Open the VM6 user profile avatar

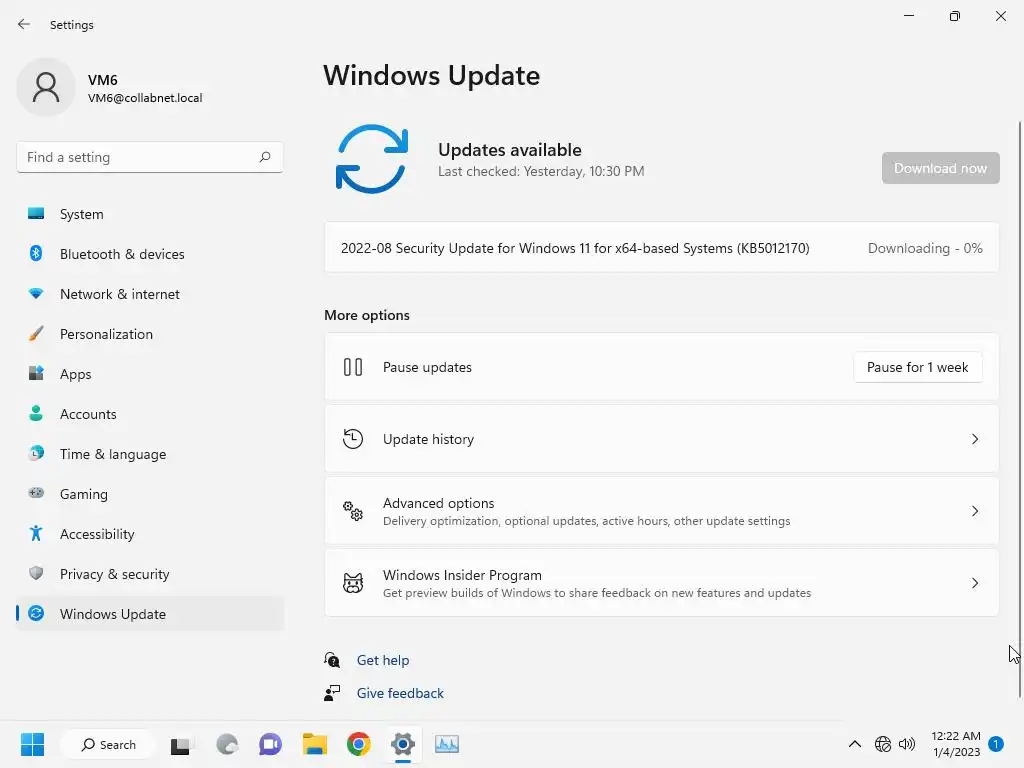(46, 87)
